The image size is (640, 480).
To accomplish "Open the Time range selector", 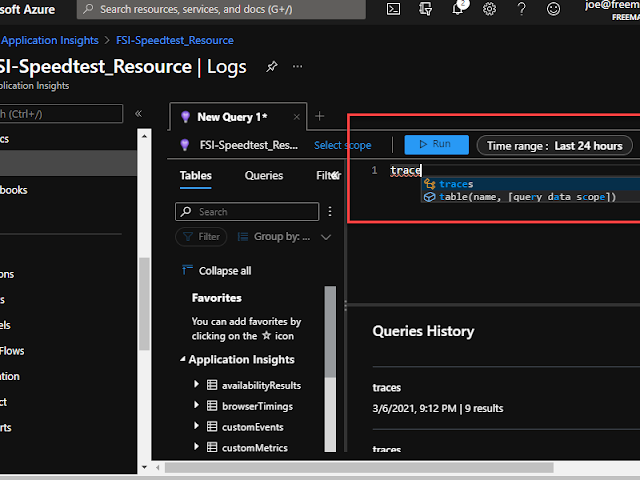I will point(554,145).
